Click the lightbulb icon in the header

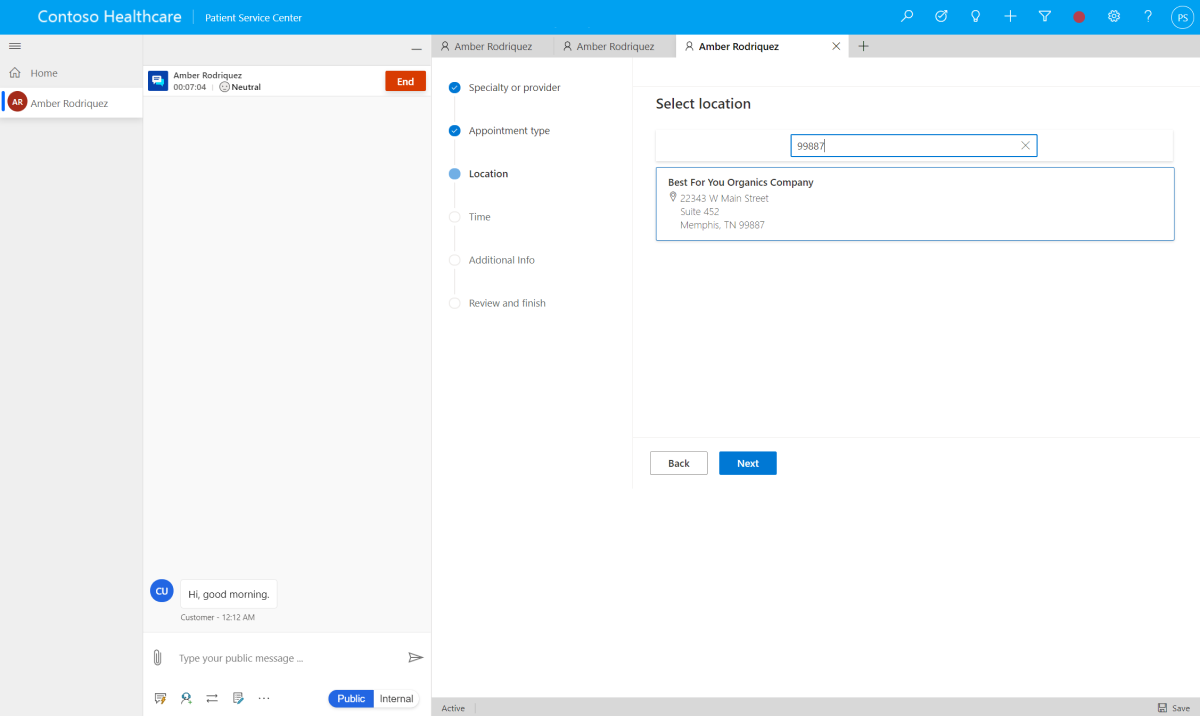click(x=976, y=17)
